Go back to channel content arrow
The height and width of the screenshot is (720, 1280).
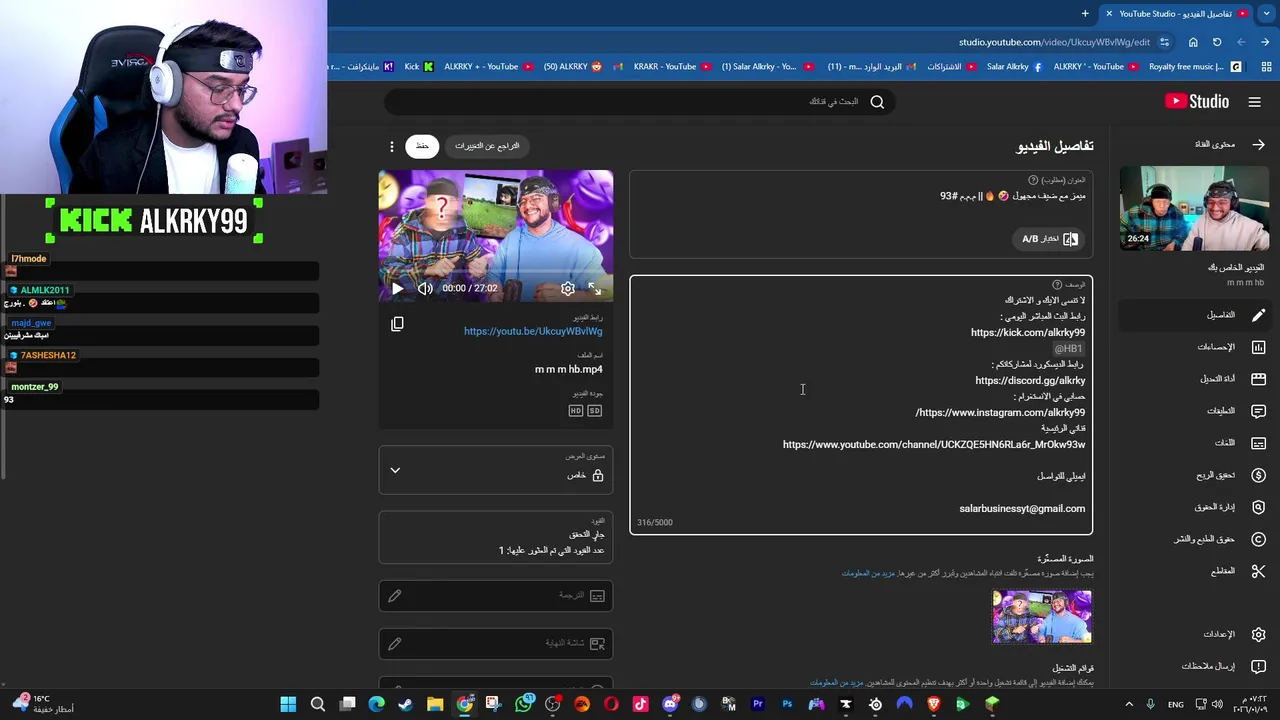click(1258, 144)
